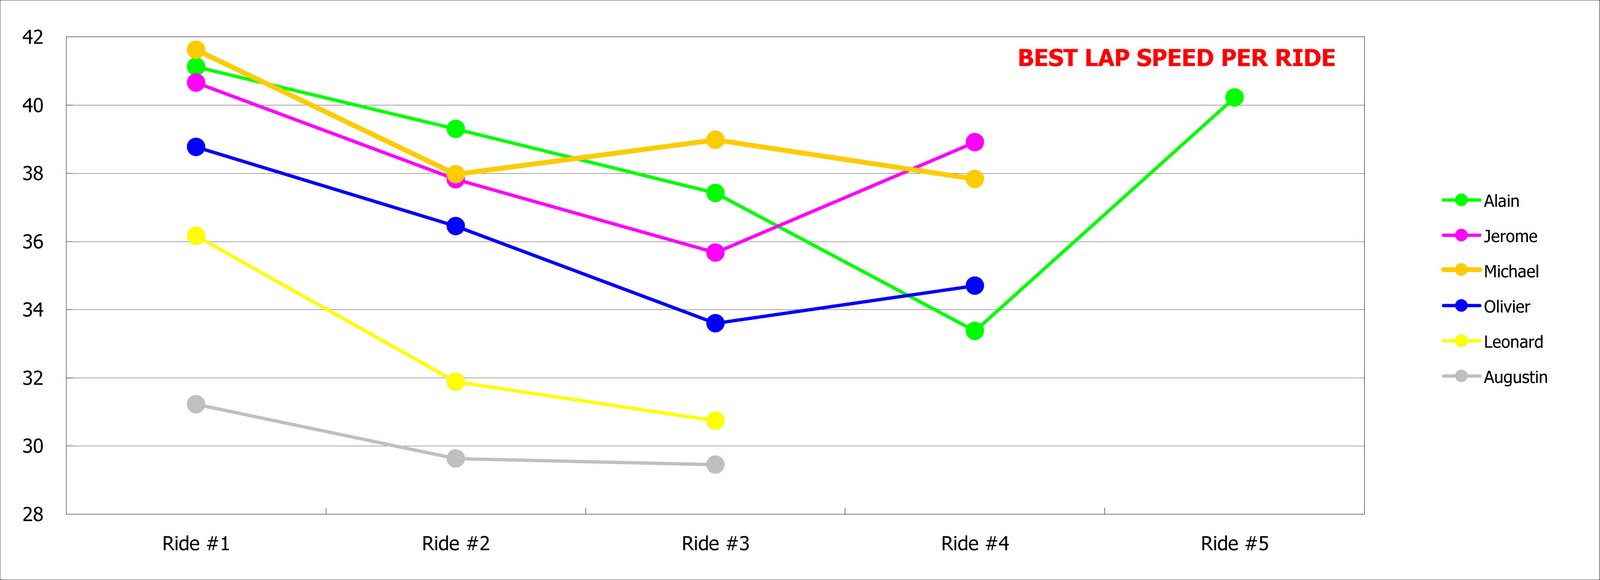Click Alain's green legend marker

(1461, 201)
